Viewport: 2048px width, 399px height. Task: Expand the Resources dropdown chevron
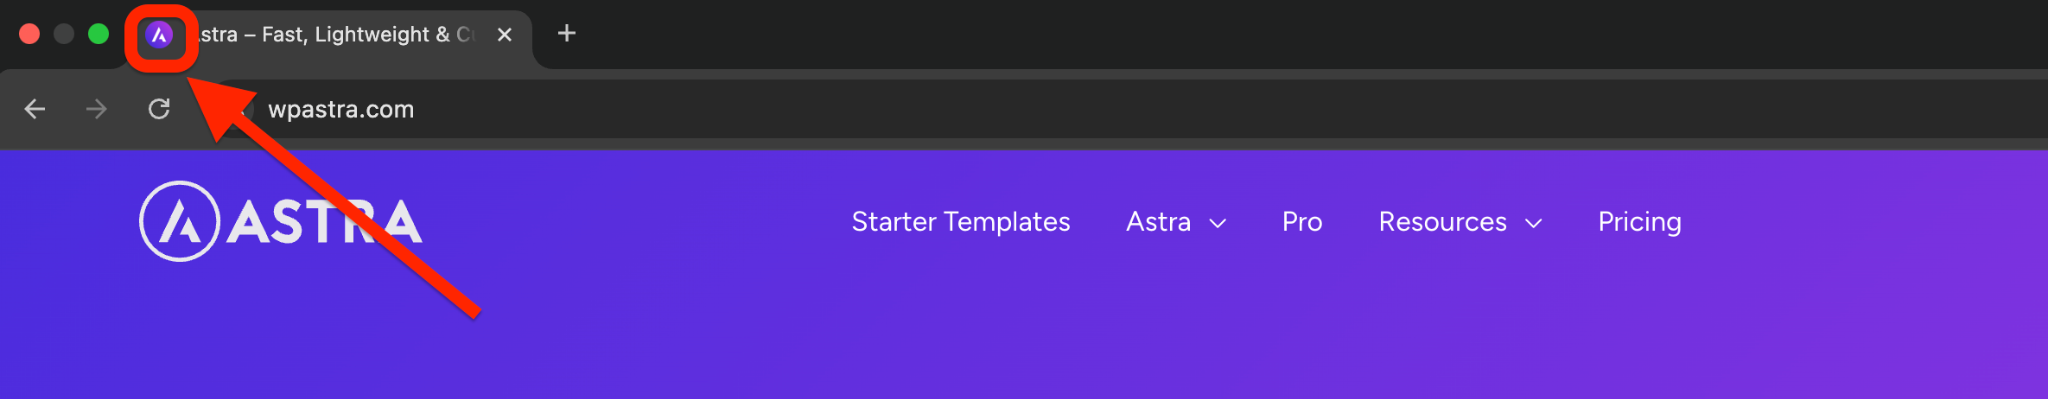1534,223
